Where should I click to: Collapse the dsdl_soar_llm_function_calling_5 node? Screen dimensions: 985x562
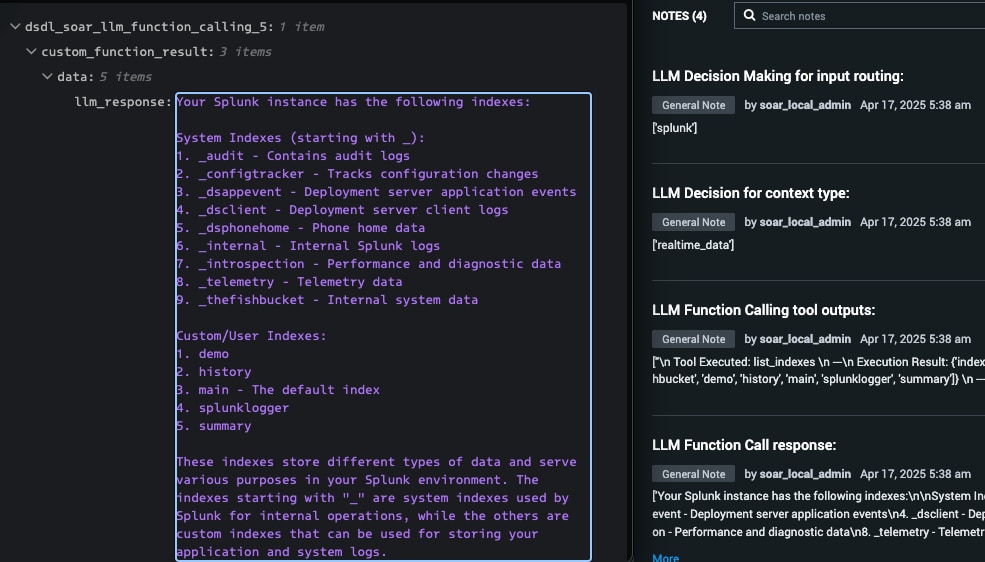point(15,26)
